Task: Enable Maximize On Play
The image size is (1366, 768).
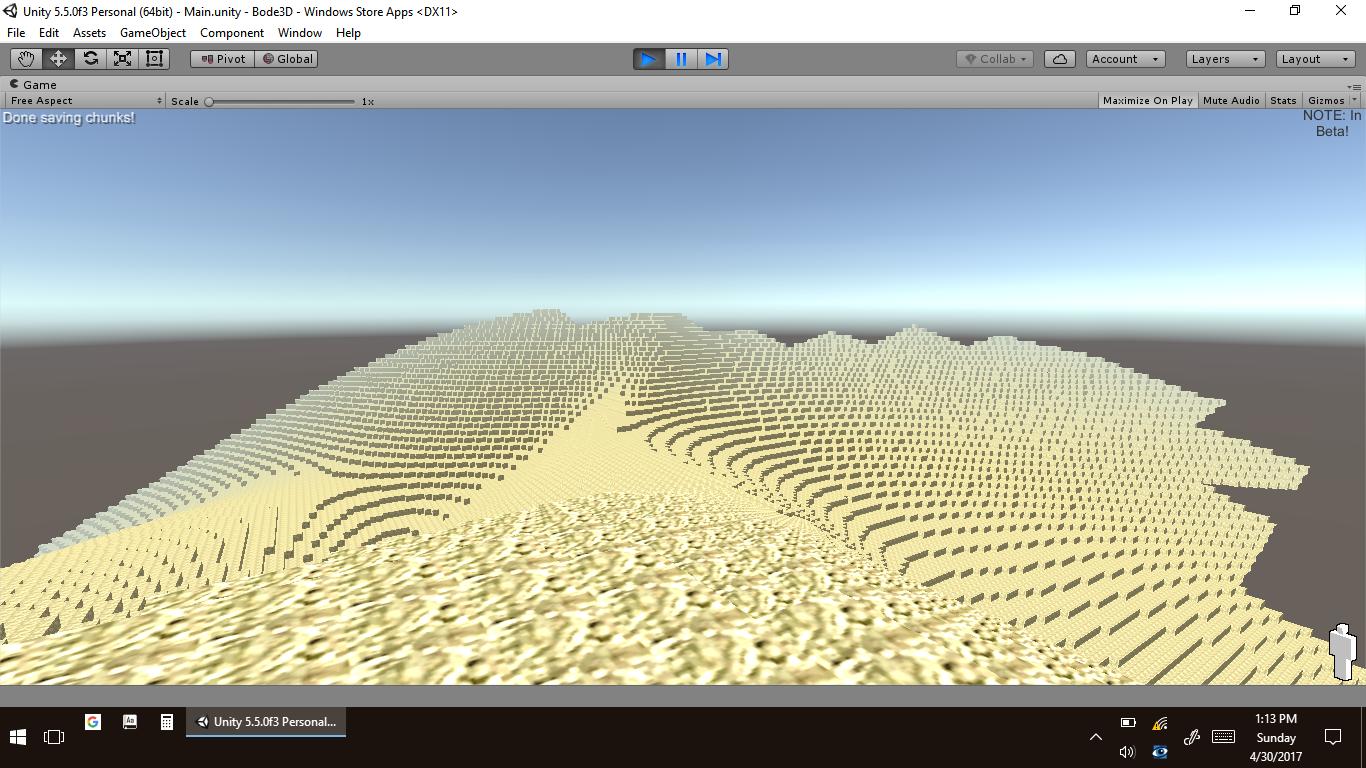Action: point(1147,101)
